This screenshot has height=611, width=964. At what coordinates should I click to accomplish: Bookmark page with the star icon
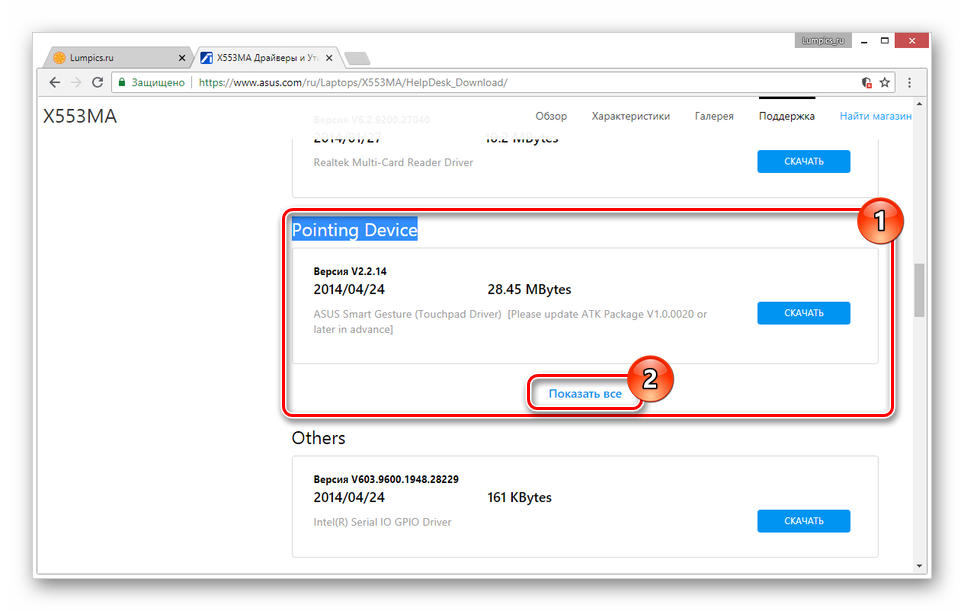click(887, 82)
